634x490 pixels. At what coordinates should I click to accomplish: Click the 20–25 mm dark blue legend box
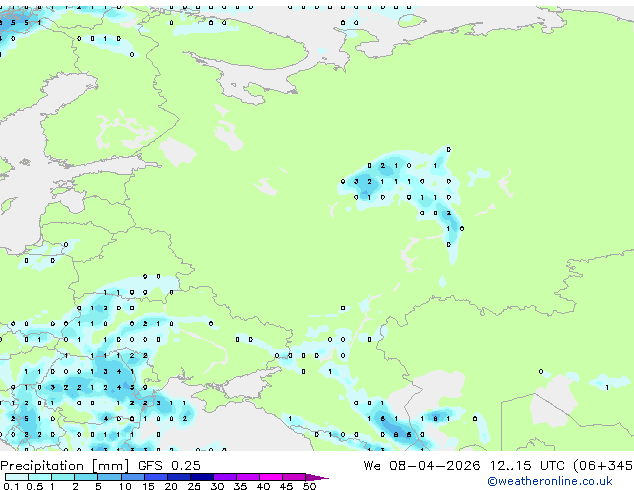point(179,477)
